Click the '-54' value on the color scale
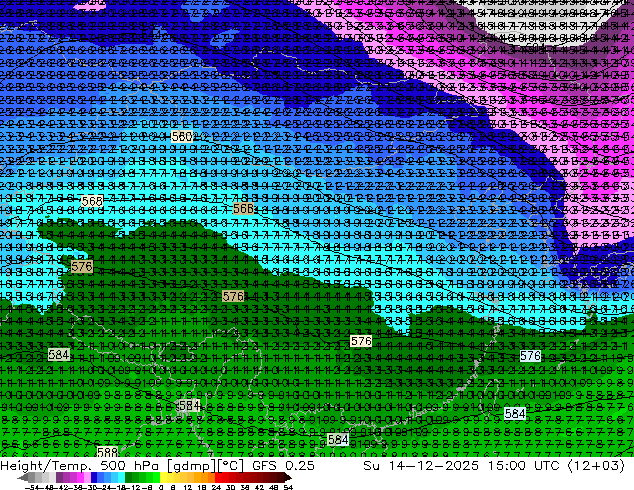 tap(32, 487)
